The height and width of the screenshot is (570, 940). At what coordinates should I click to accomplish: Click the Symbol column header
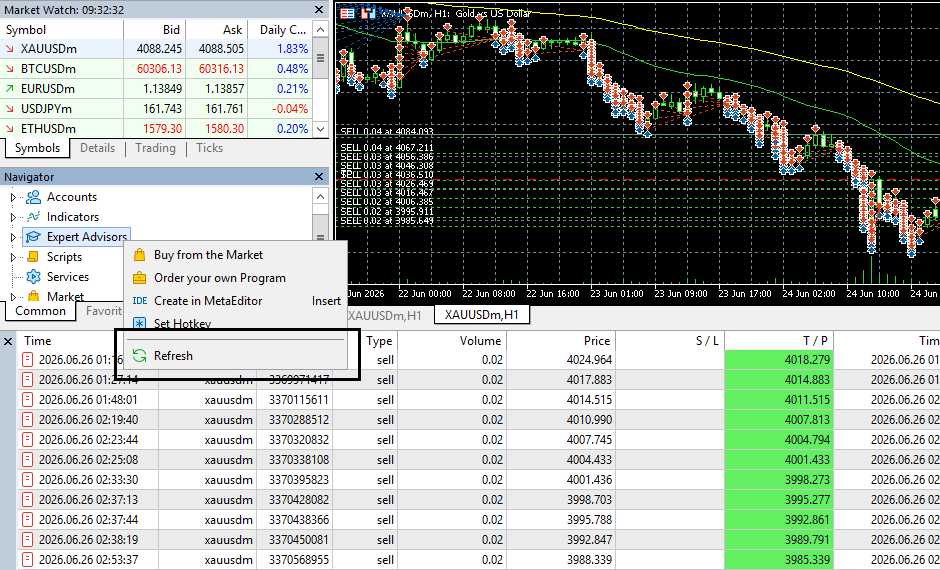pos(62,29)
